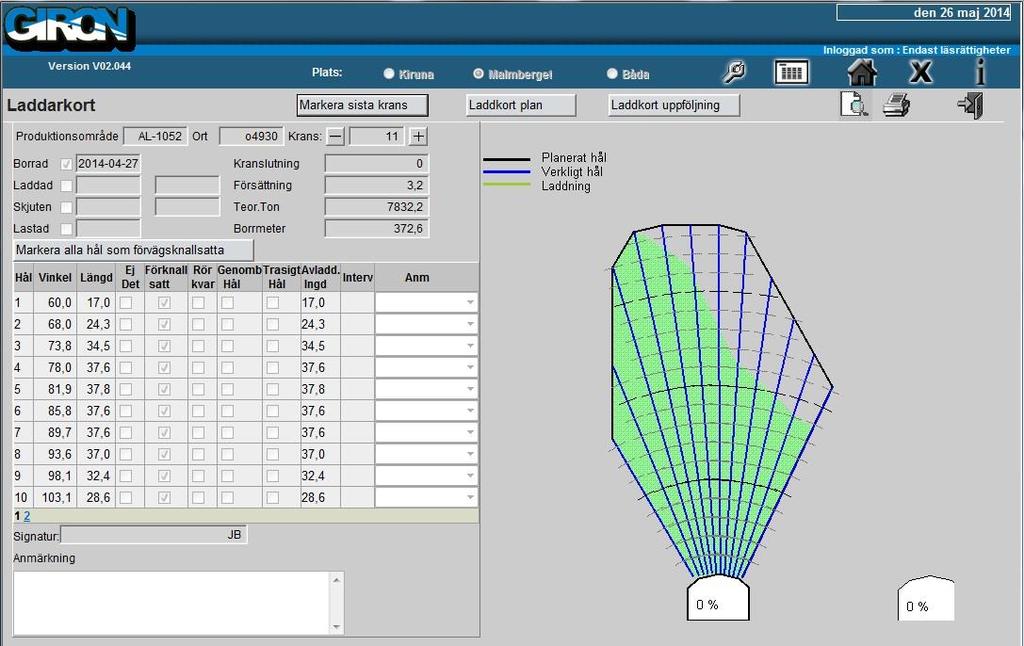Click the Försättning value 3,2
This screenshot has width=1024, height=646.
pyautogui.click(x=377, y=186)
